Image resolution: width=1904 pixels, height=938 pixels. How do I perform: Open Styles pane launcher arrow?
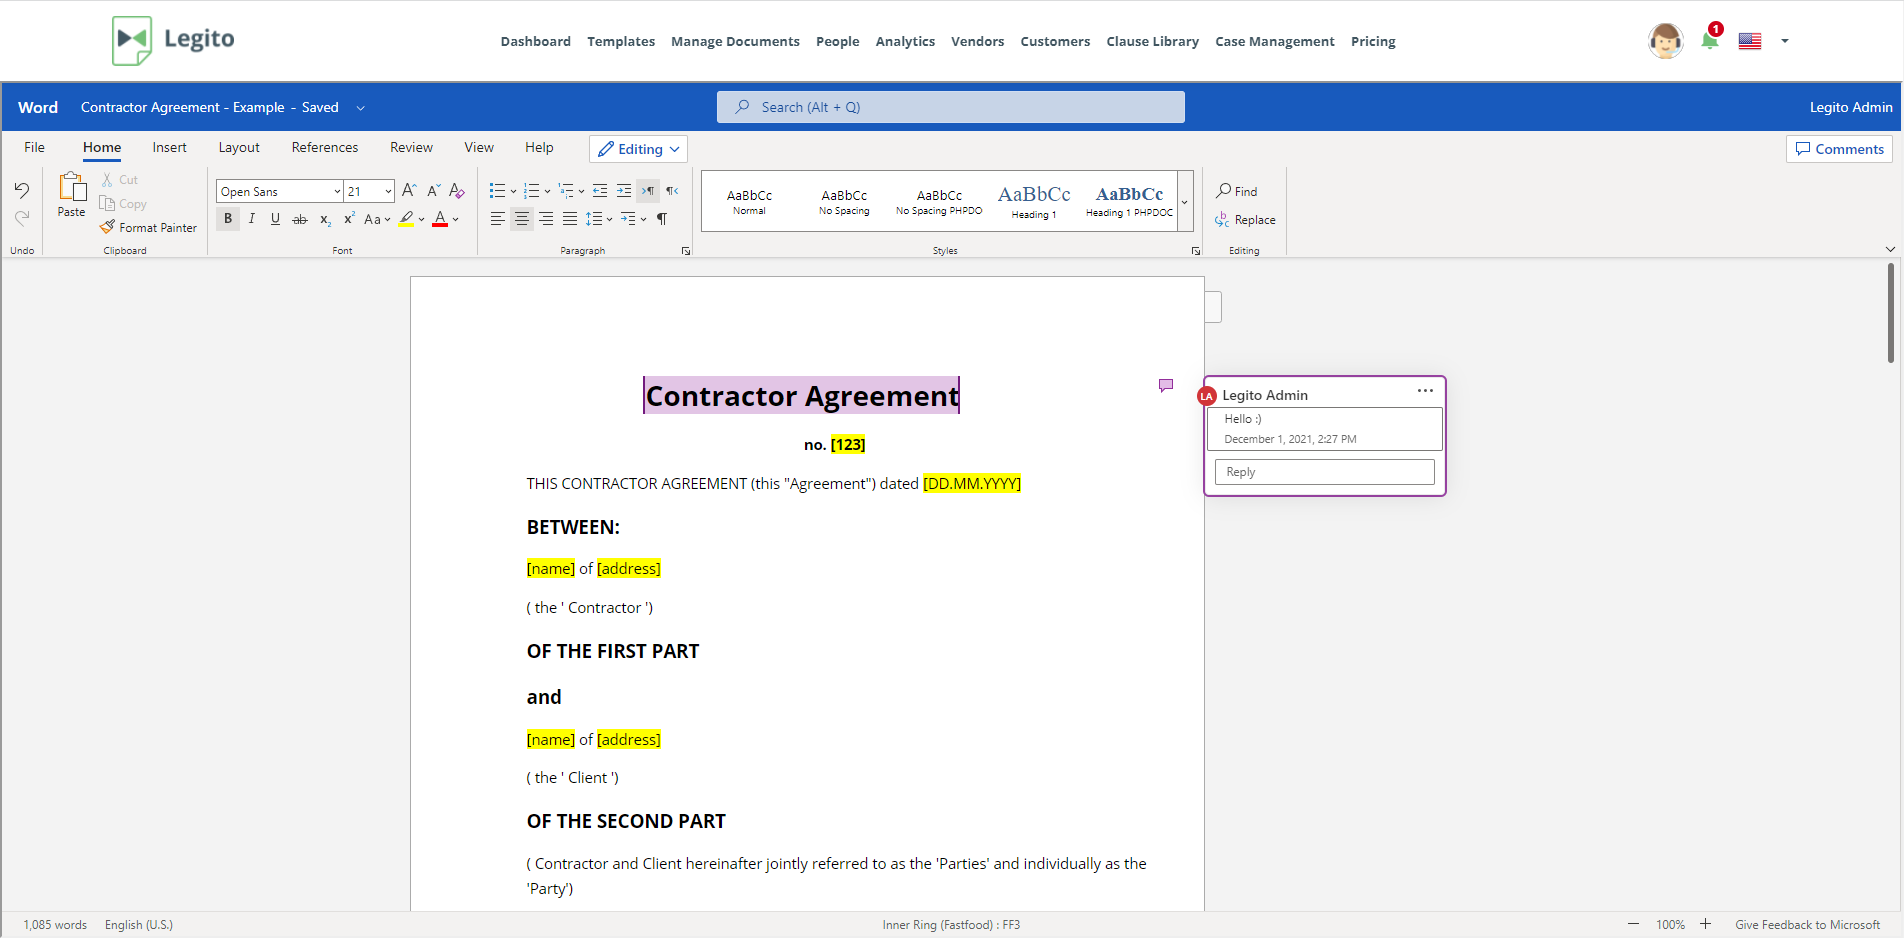pyautogui.click(x=1196, y=251)
